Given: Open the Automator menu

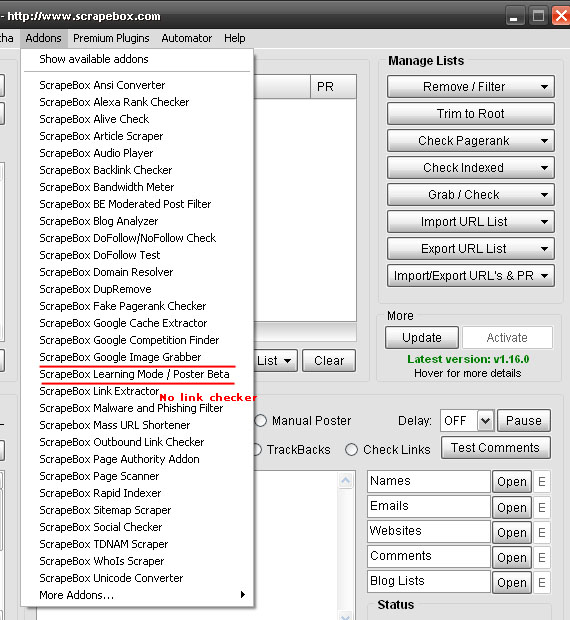Looking at the screenshot, I should click(x=187, y=38).
